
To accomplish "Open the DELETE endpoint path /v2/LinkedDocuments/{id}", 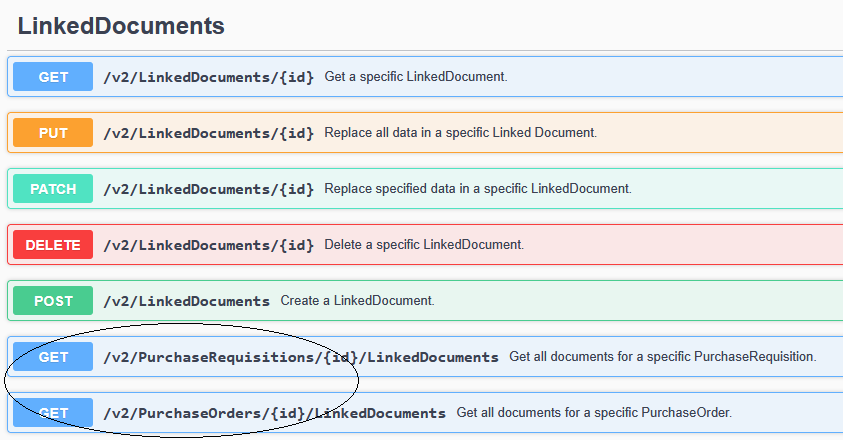I will tap(208, 245).
